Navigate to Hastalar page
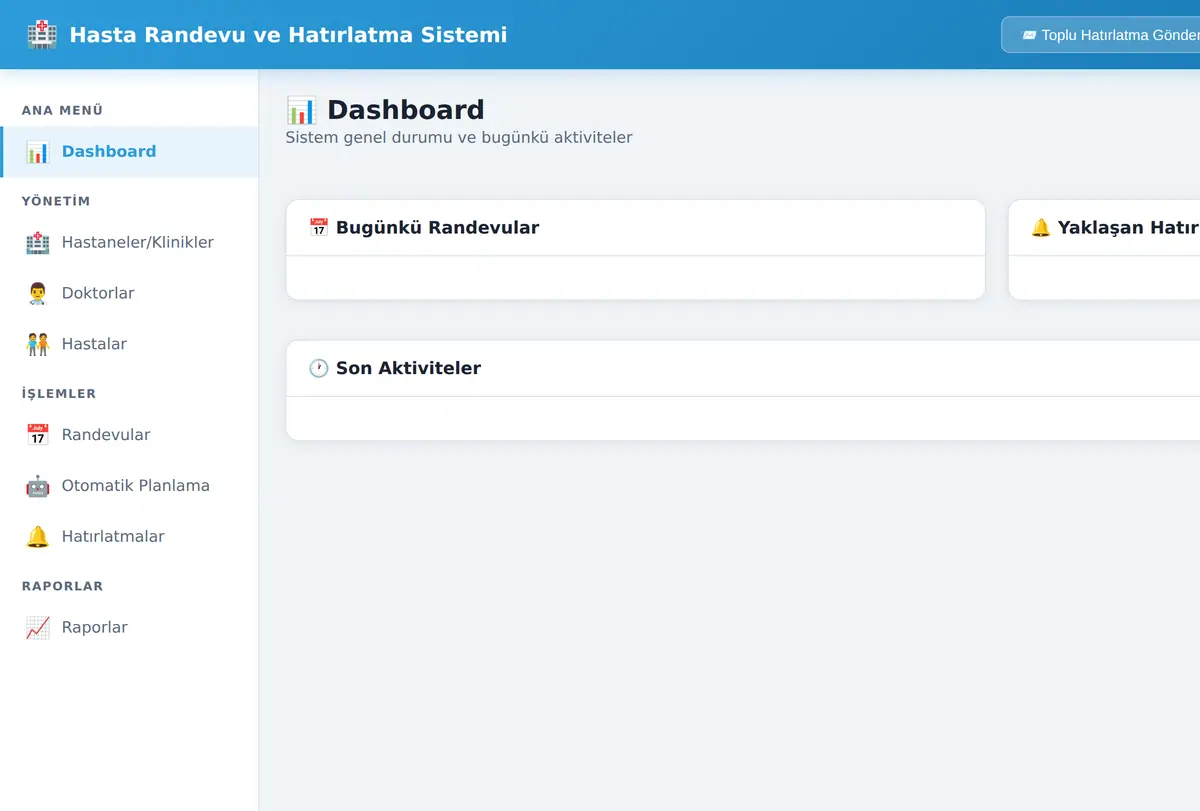This screenshot has width=1200, height=811. 129,345
